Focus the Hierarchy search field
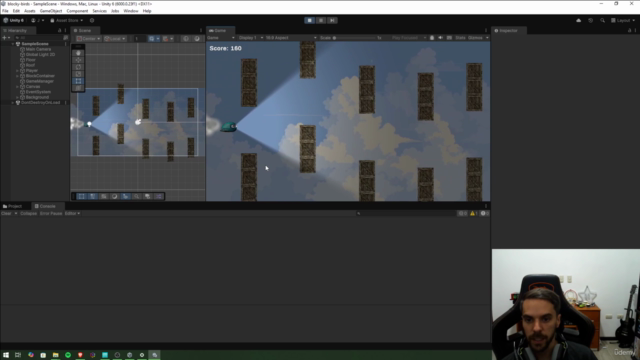 click(x=39, y=38)
